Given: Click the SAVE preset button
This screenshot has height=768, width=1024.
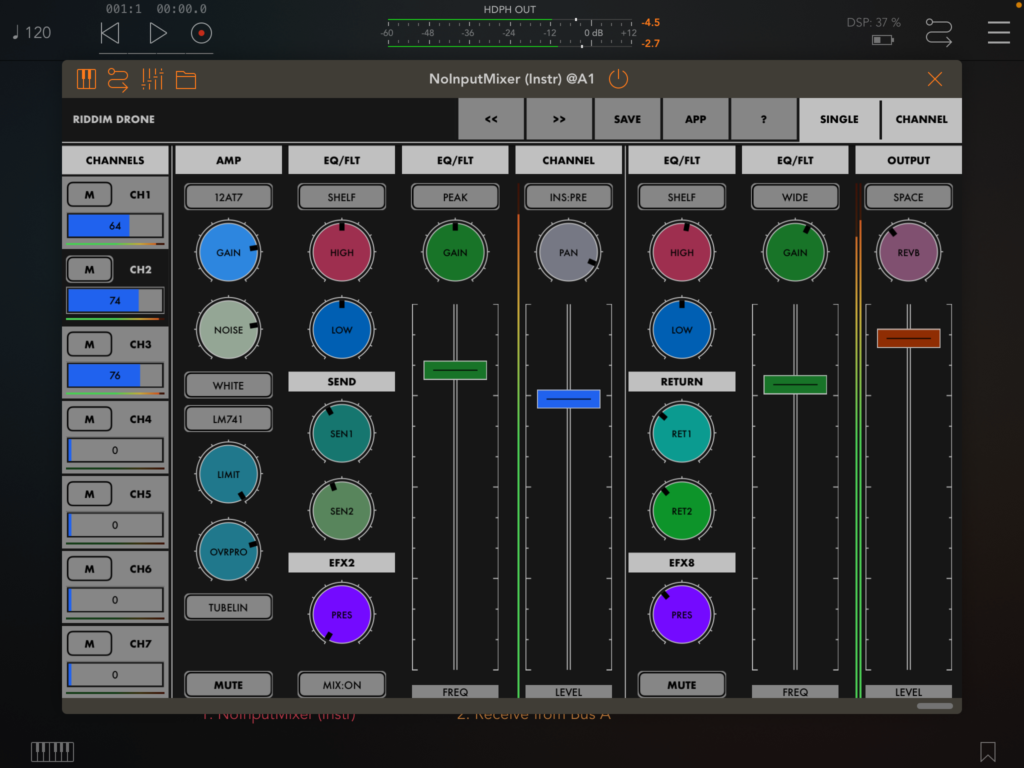Looking at the screenshot, I should pos(627,120).
